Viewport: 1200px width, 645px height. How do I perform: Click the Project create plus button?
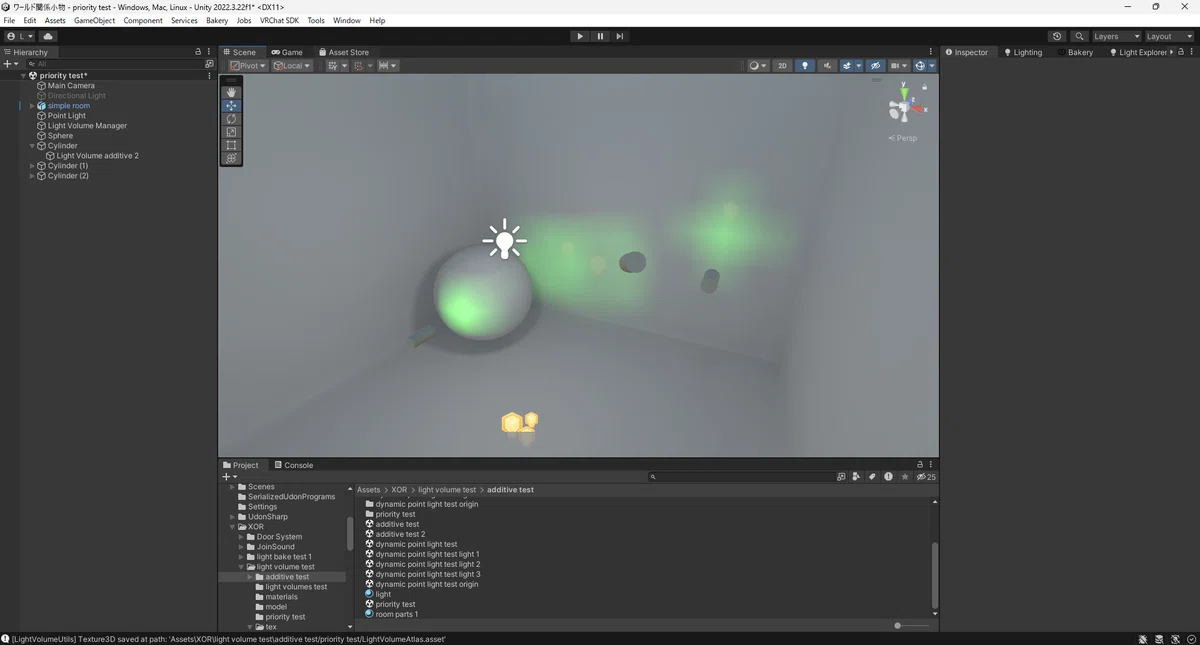tap(227, 477)
